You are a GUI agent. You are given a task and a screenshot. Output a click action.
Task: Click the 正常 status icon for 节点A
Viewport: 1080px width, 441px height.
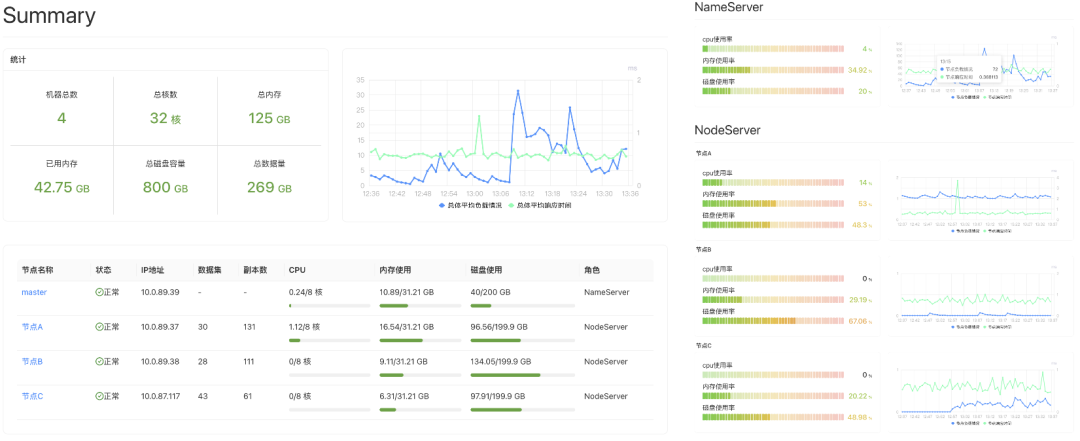click(100, 327)
